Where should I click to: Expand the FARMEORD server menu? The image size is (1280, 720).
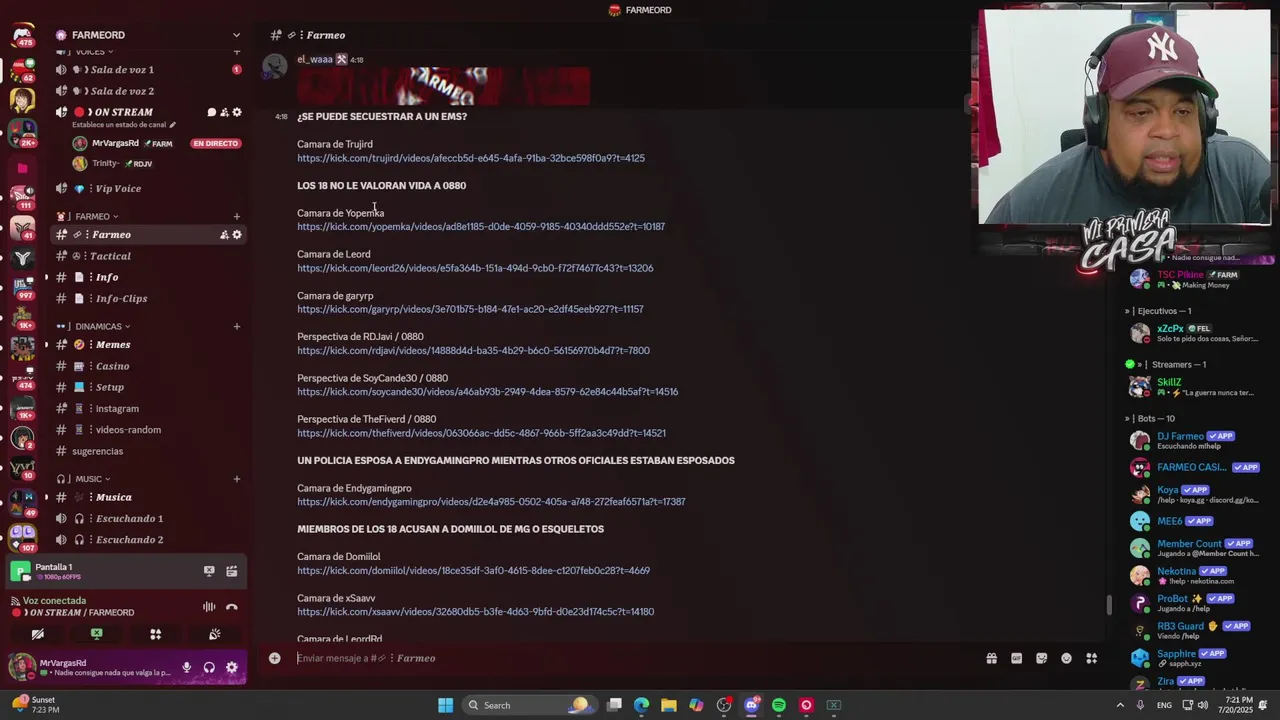click(x=236, y=35)
